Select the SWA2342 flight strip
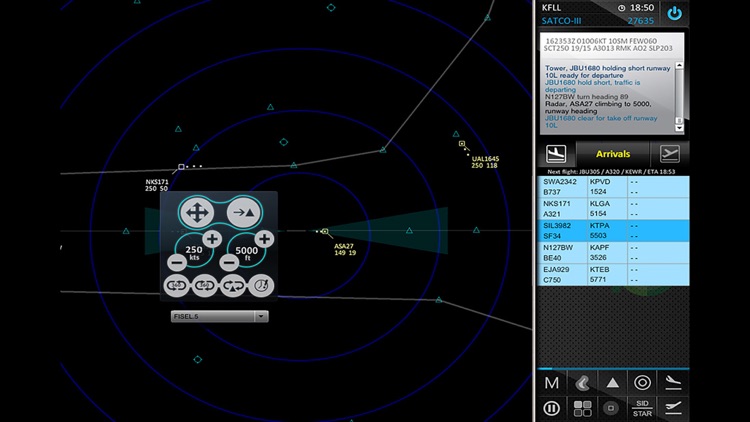The height and width of the screenshot is (422, 750). coord(613,187)
